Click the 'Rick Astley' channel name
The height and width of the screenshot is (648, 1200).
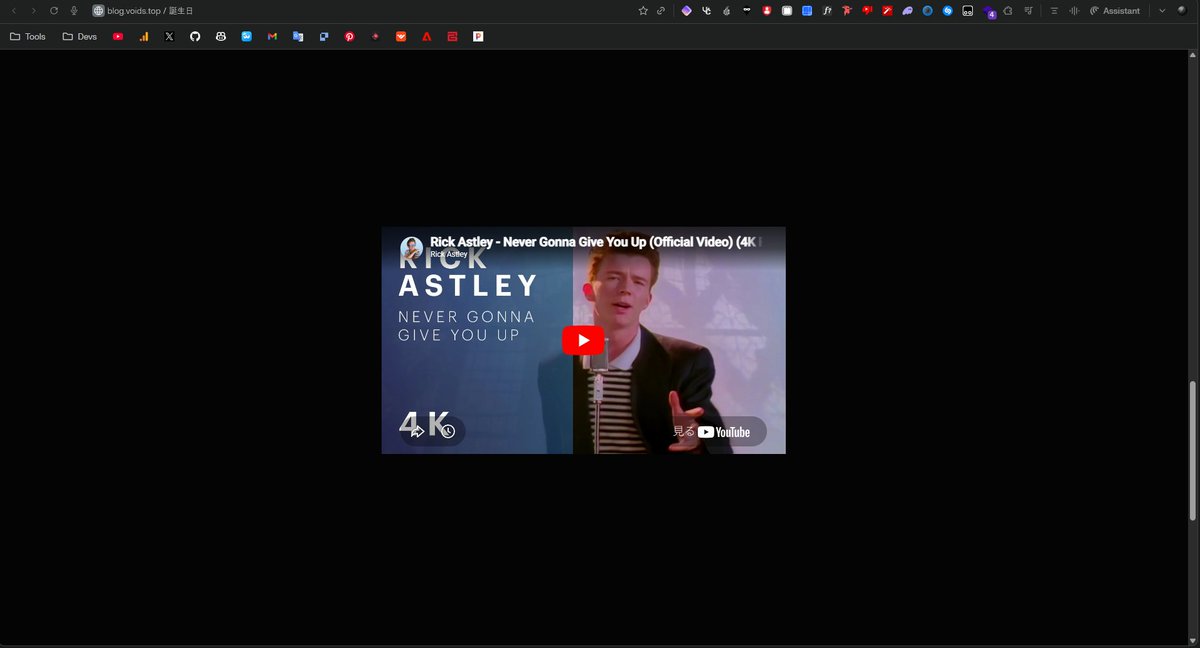449,254
